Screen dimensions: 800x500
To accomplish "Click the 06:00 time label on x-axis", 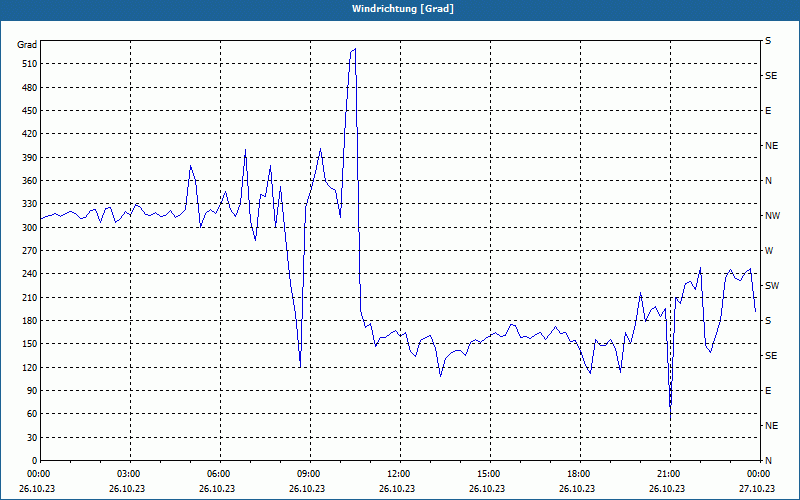I will (x=217, y=474).
